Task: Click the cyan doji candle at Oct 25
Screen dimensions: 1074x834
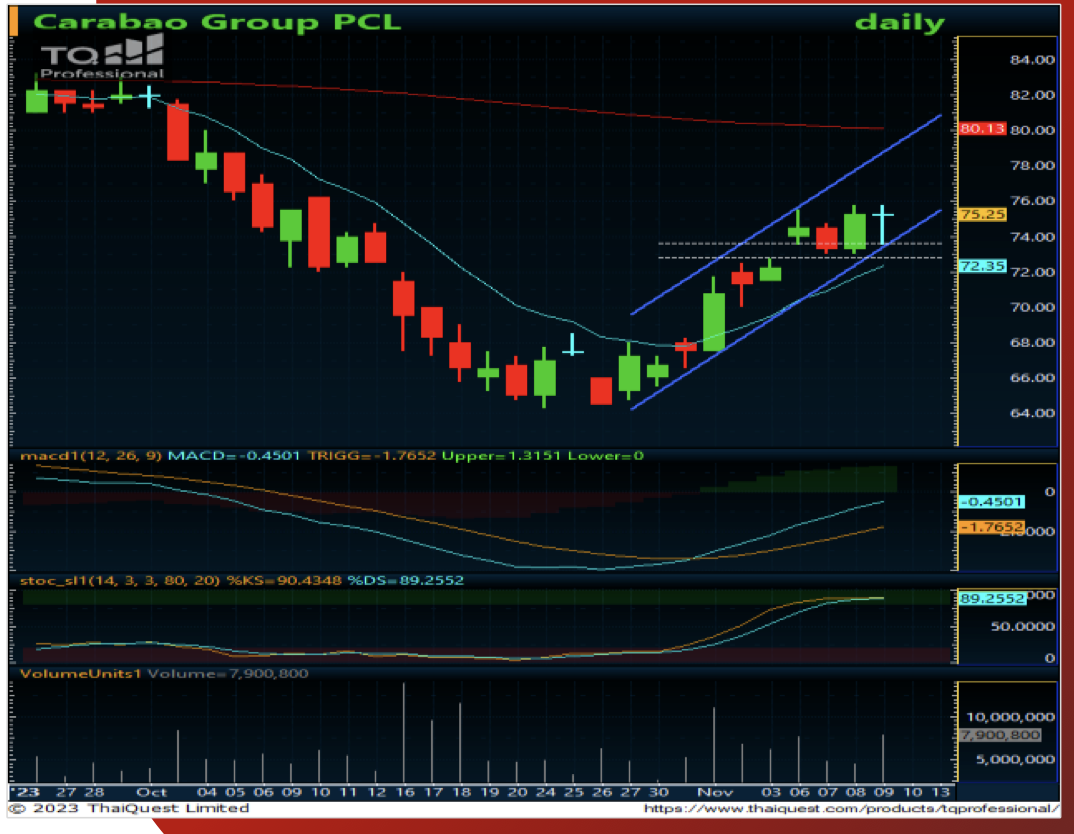Action: (573, 344)
